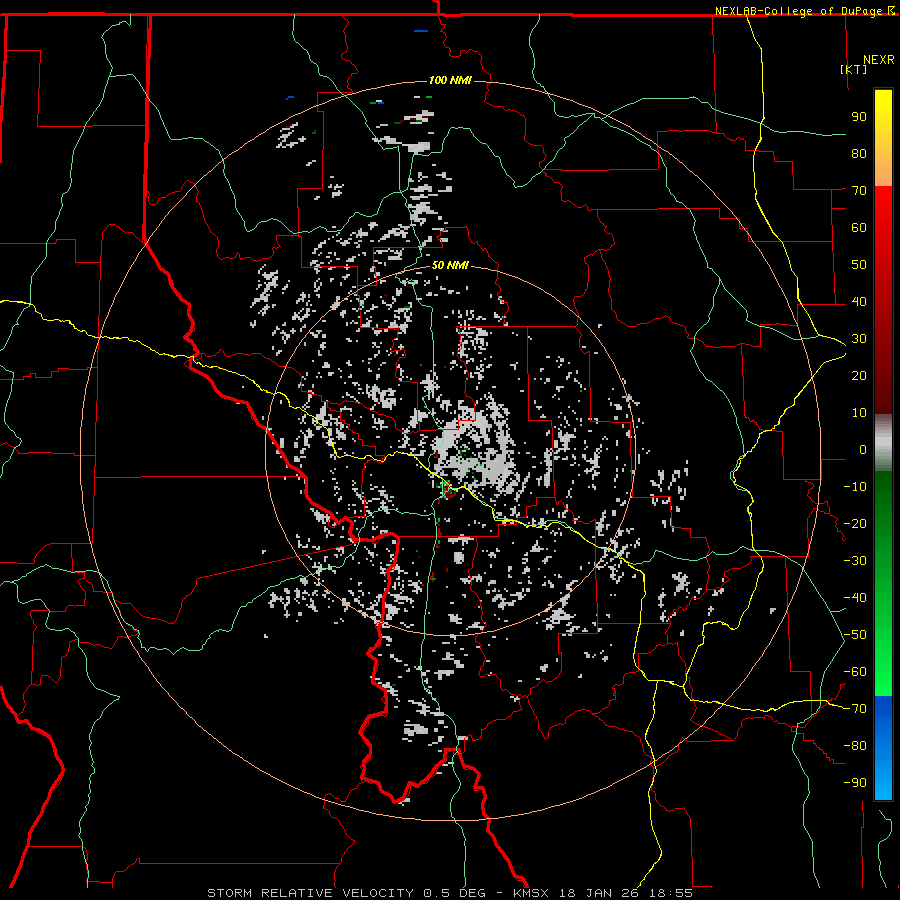Click the 18:55 timestamp

pyautogui.click(x=670, y=893)
